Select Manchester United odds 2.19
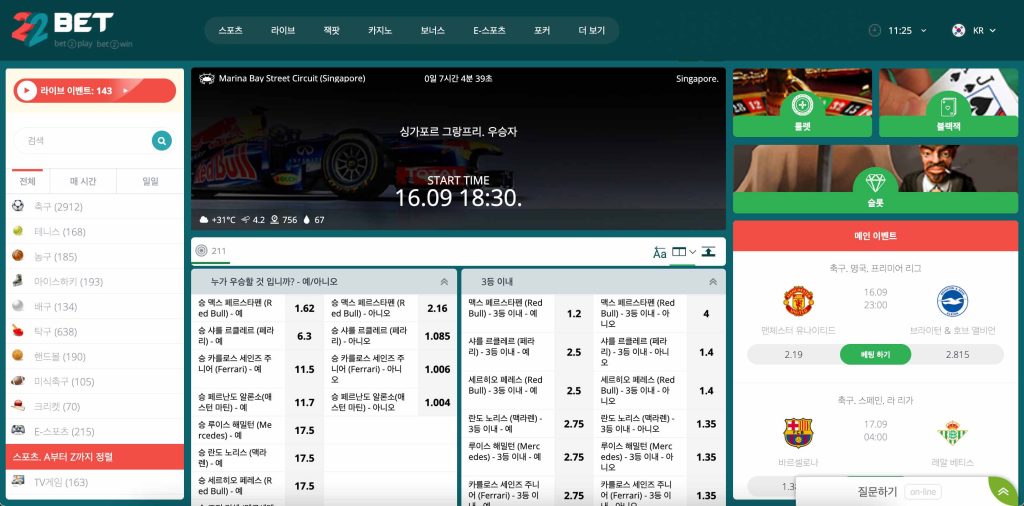Image resolution: width=1024 pixels, height=506 pixels. coord(793,355)
